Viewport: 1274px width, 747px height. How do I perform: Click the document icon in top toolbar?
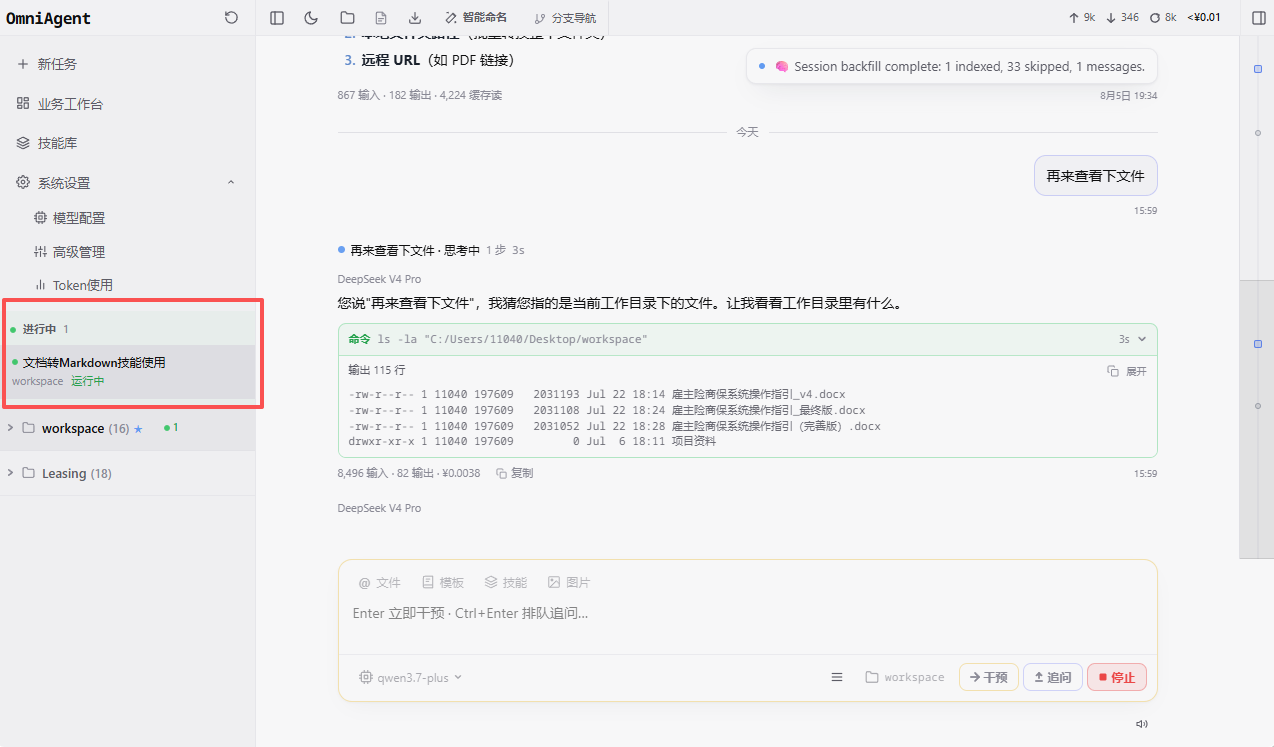[x=381, y=18]
